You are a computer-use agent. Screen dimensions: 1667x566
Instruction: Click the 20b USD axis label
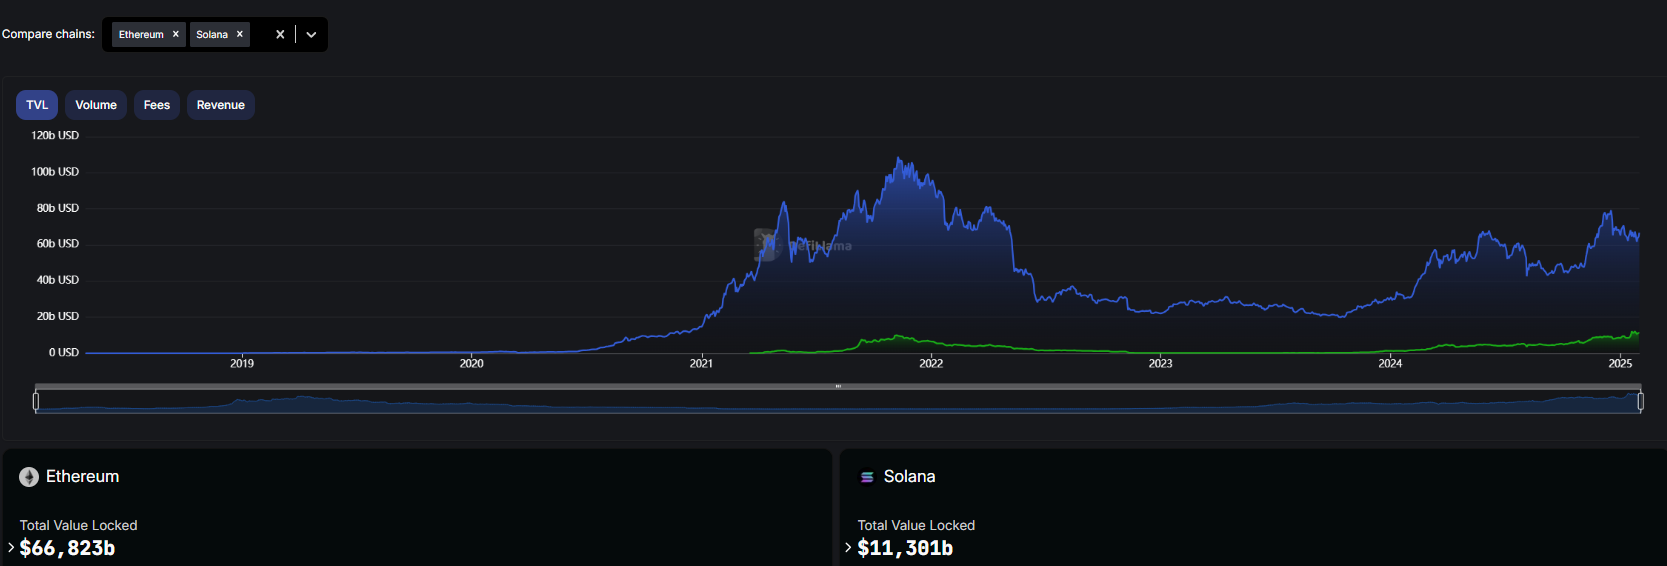pyautogui.click(x=58, y=316)
